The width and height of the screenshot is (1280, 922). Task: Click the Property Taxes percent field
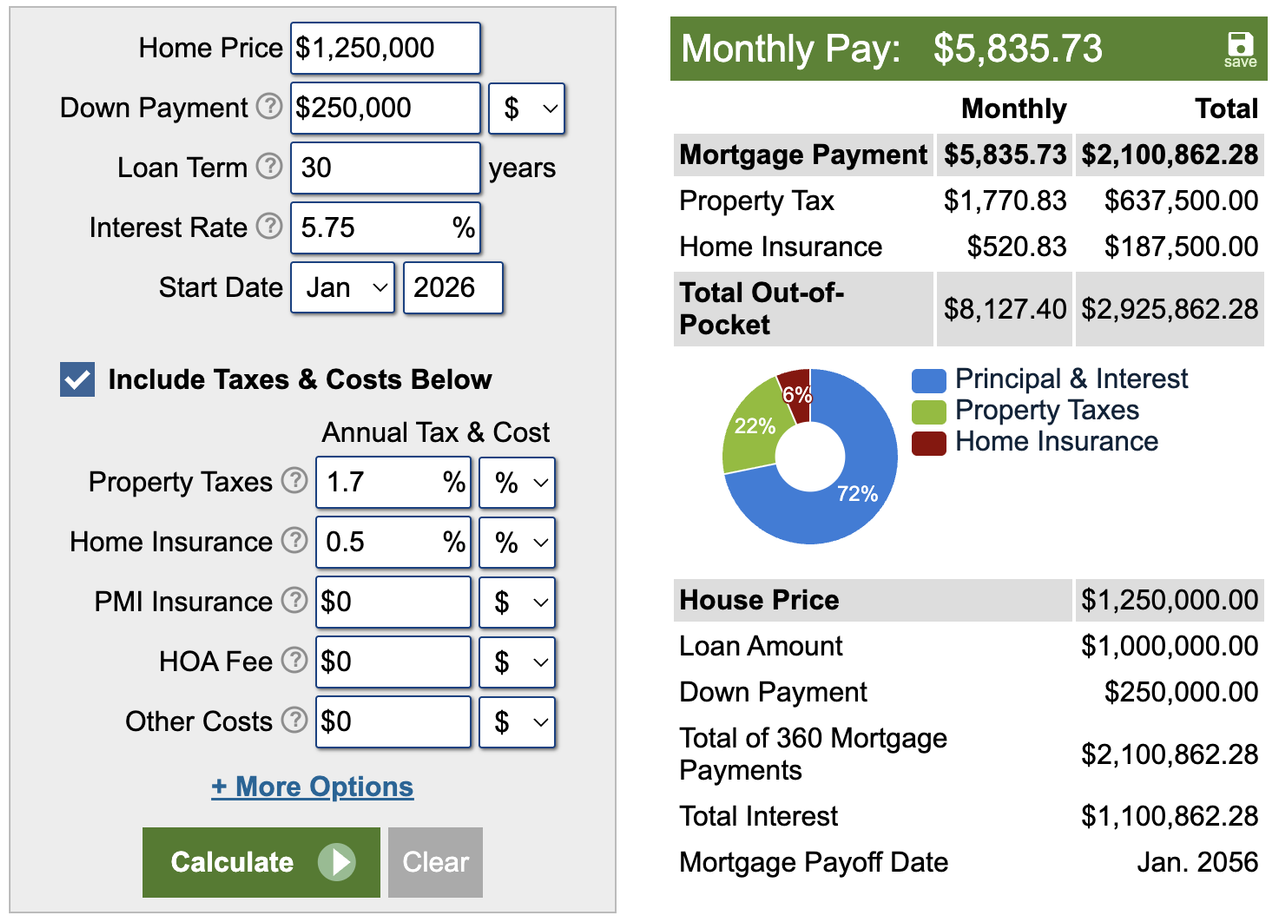(x=393, y=483)
